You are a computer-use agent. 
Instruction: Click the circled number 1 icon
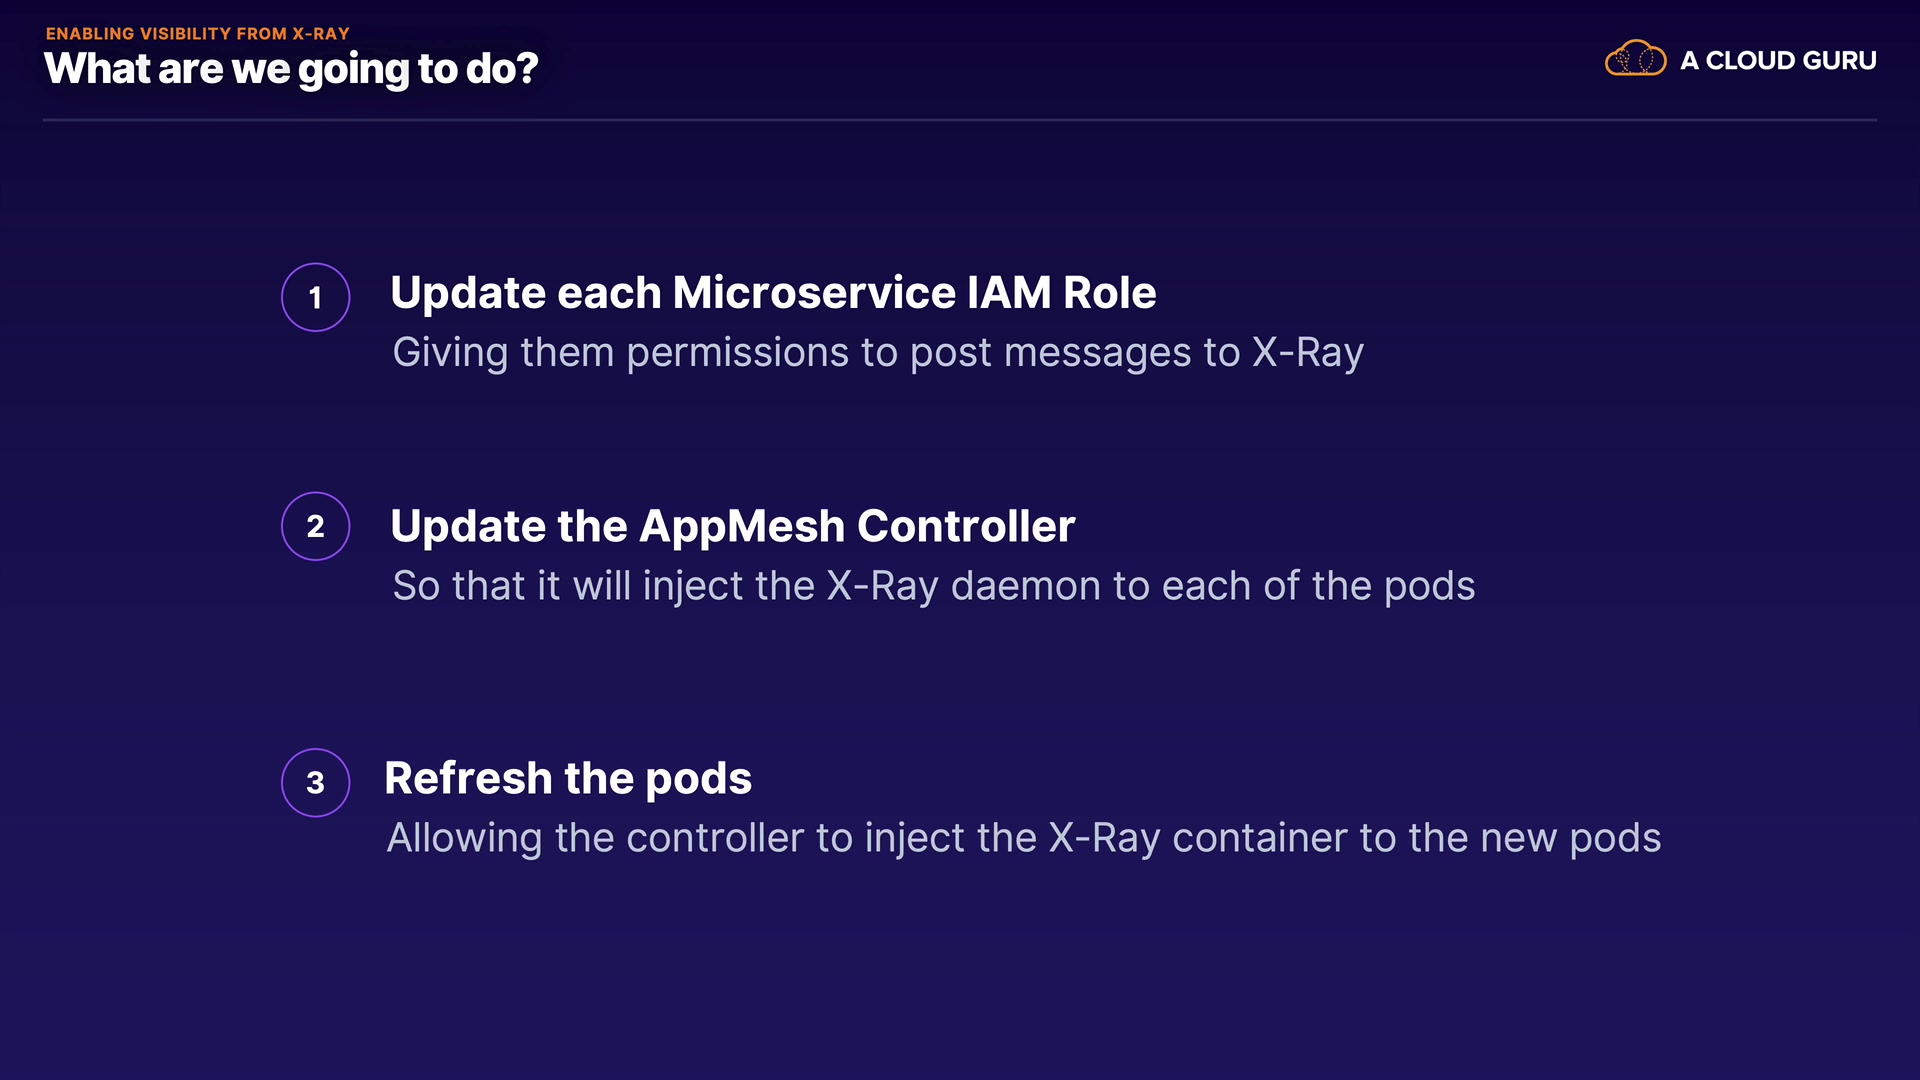coord(315,297)
